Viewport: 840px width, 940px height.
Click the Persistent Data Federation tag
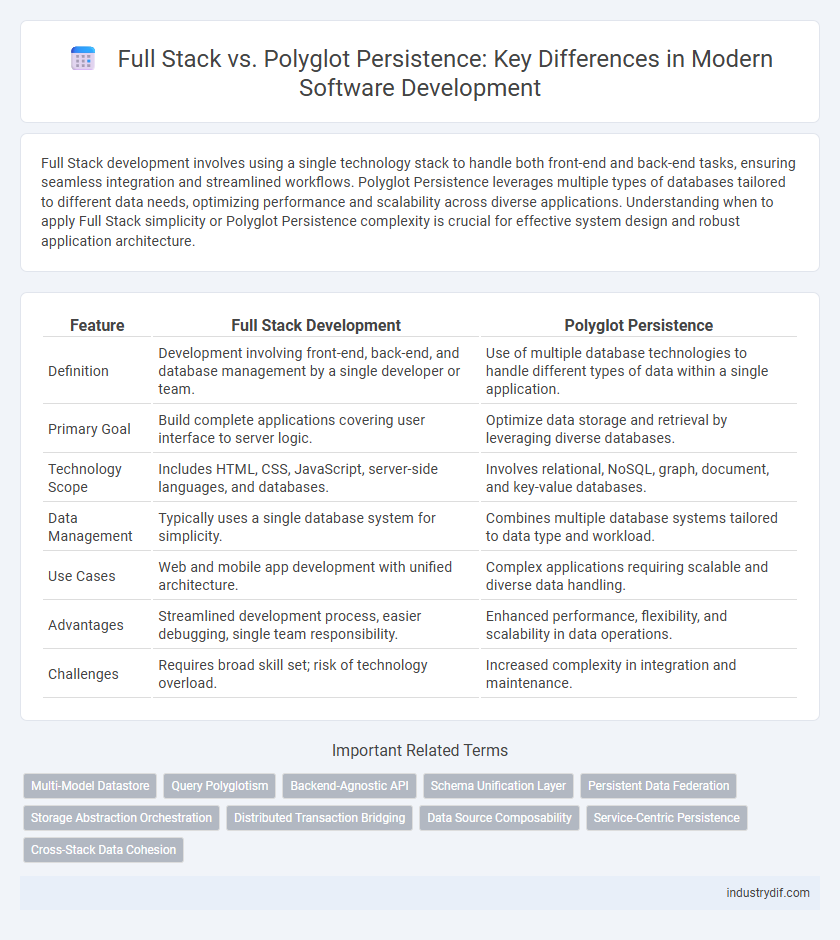point(658,785)
